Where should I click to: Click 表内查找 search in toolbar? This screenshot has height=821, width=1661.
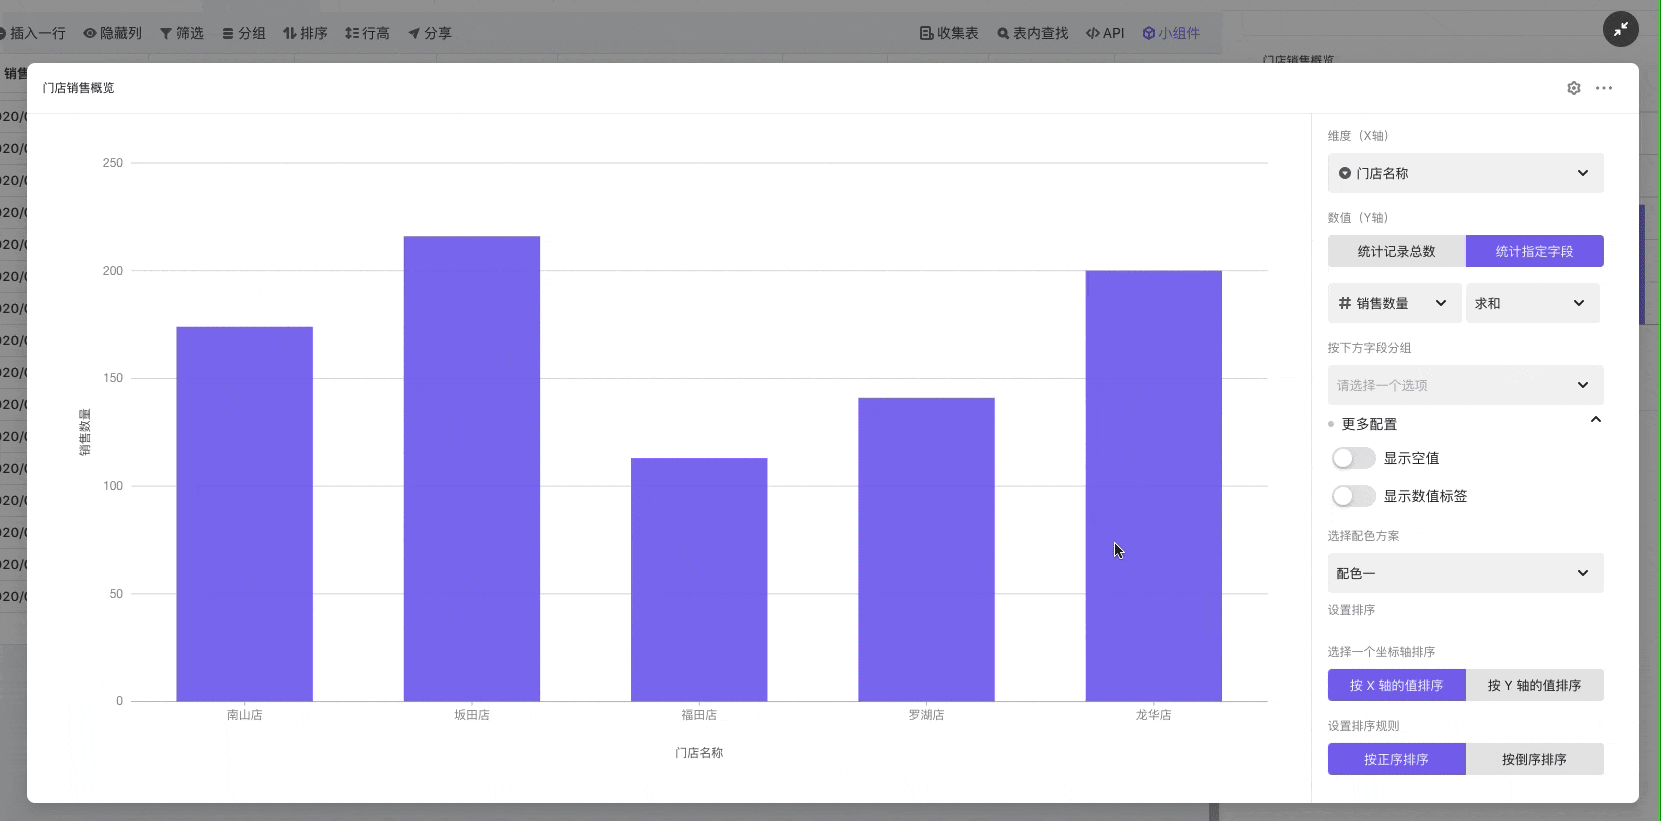(x=1032, y=33)
